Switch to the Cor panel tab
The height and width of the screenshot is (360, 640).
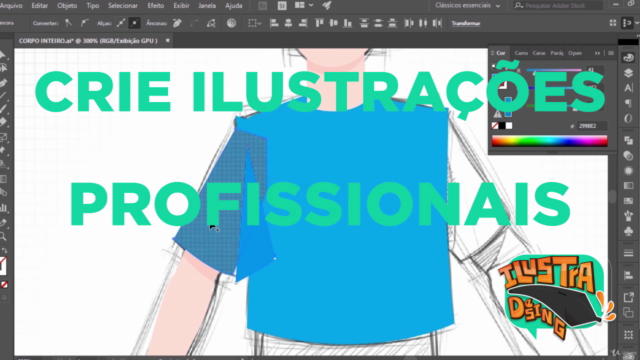click(500, 53)
